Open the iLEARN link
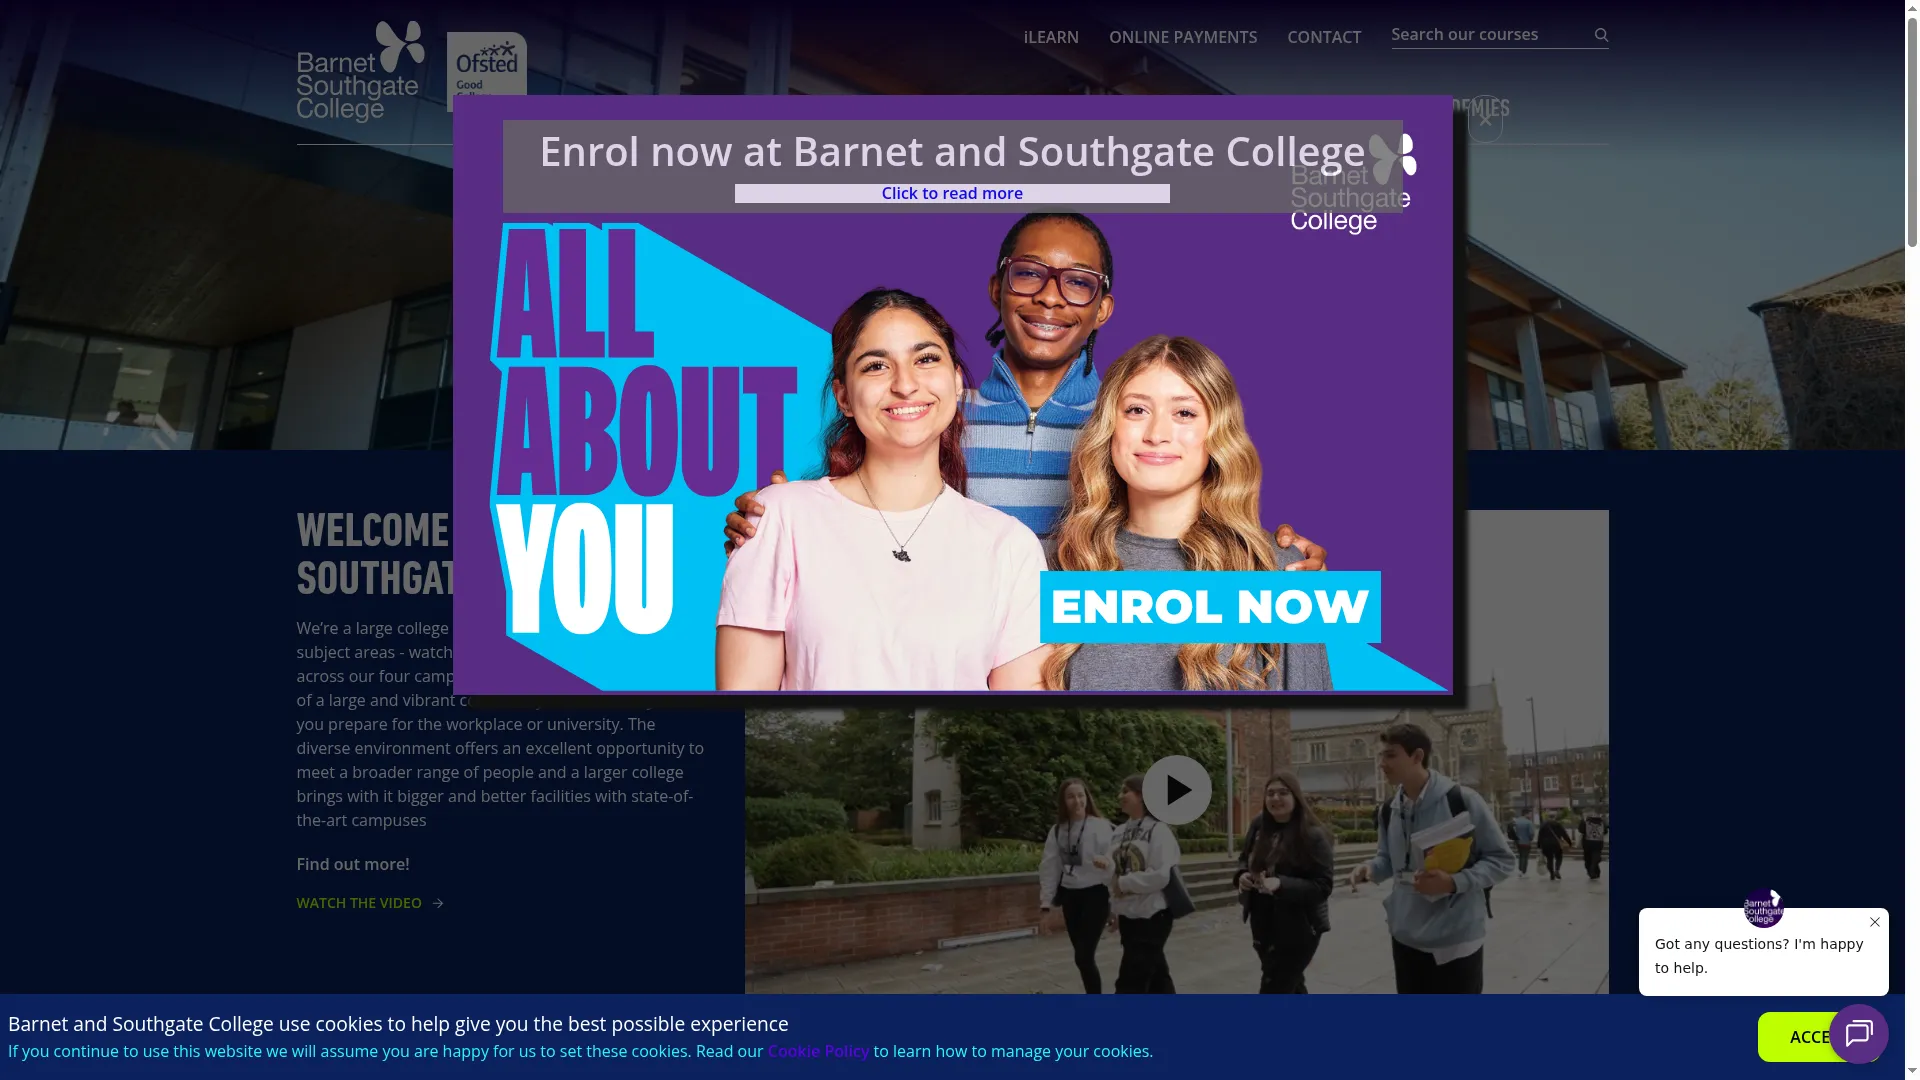1920x1080 pixels. (x=1050, y=37)
